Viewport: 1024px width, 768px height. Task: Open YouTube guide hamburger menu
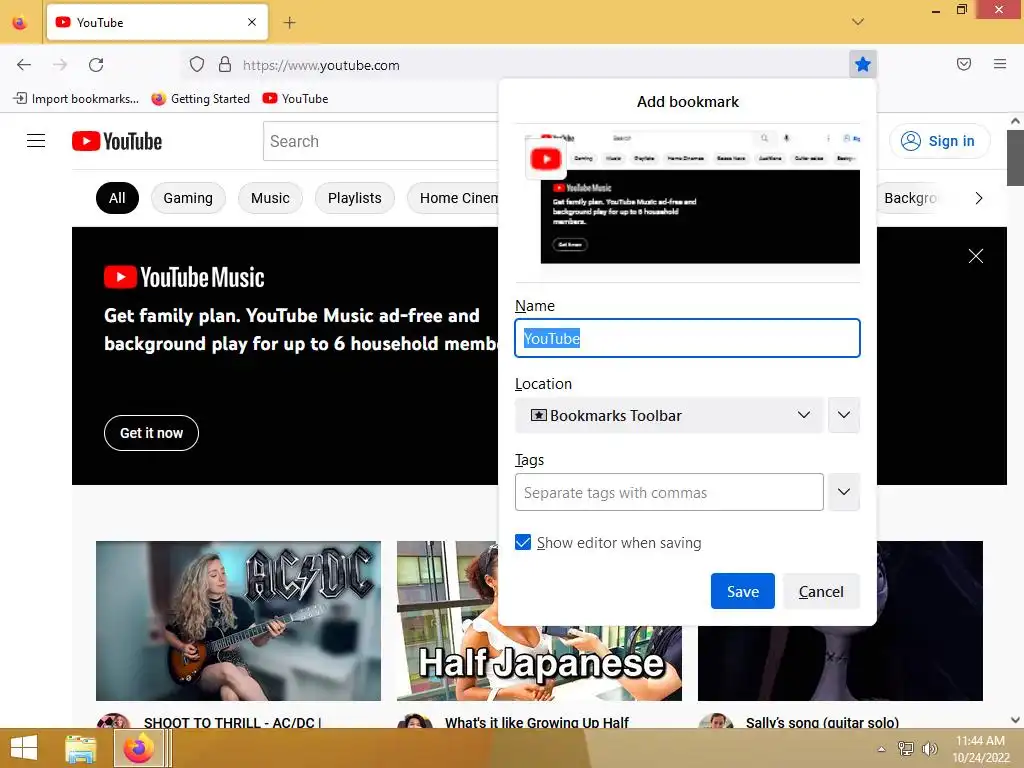point(36,141)
